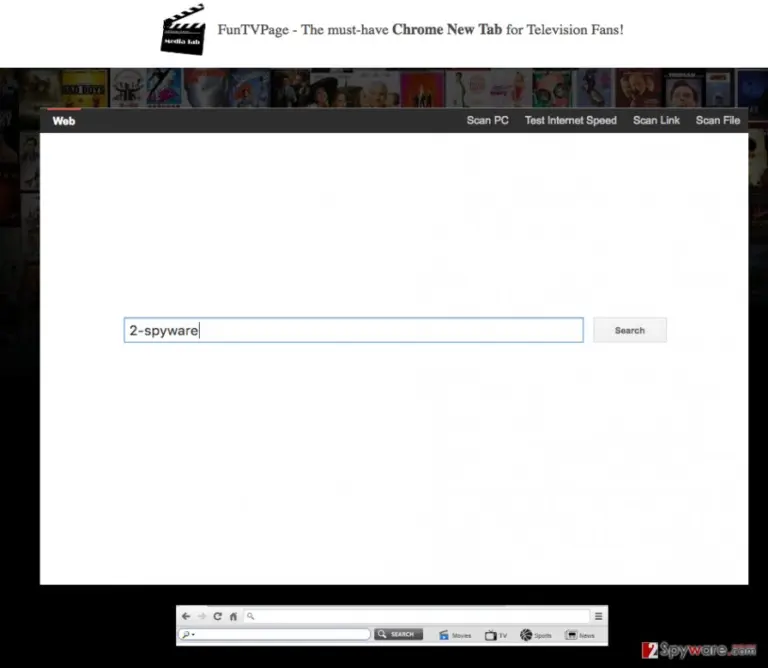Image resolution: width=768 pixels, height=668 pixels.
Task: Open home page via house icon
Action: [234, 616]
